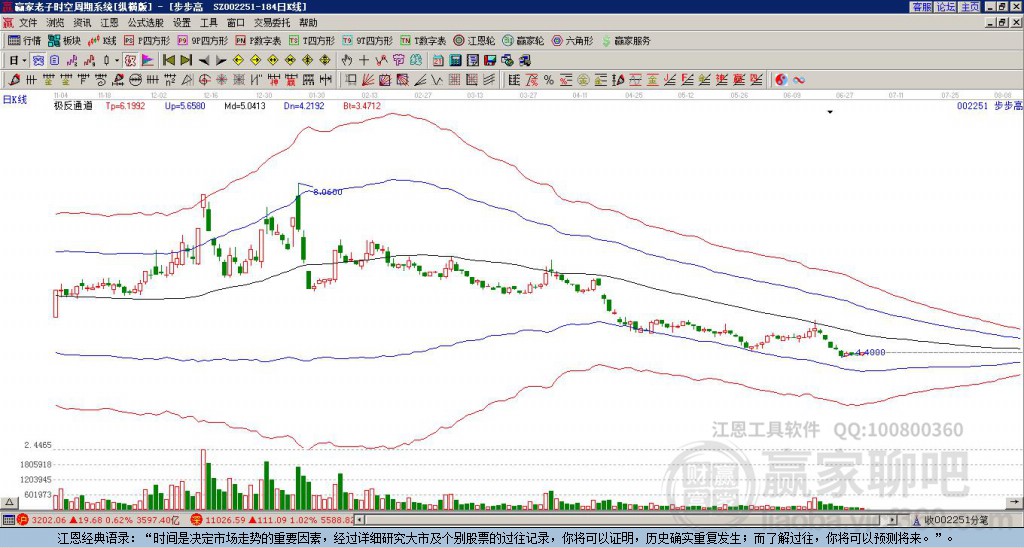Select the Gann fan lines tool
The height and width of the screenshot is (548, 1024).
tap(368, 80)
